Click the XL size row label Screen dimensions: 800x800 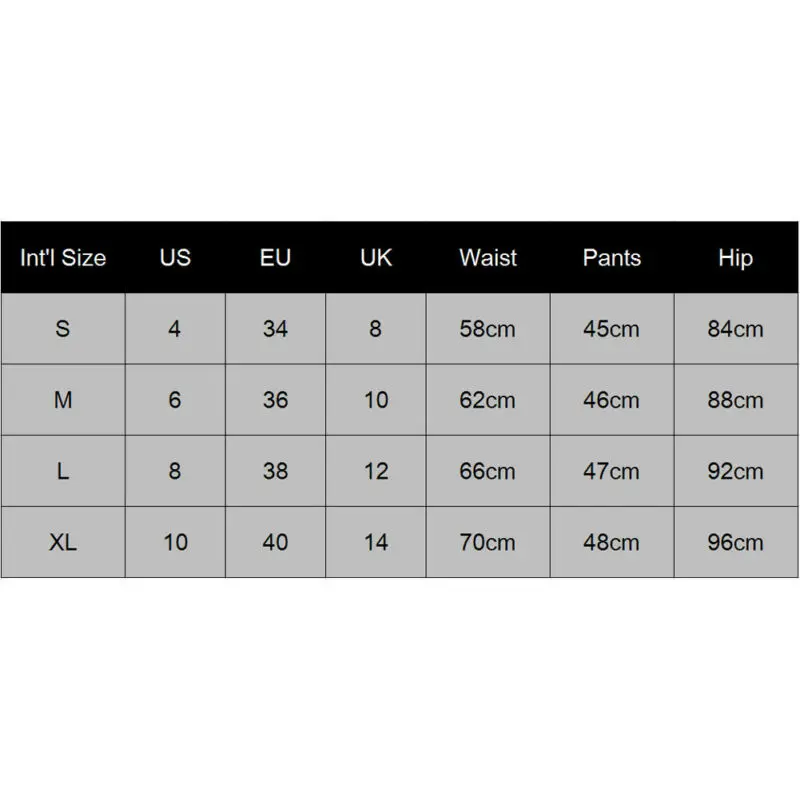pyautogui.click(x=63, y=542)
